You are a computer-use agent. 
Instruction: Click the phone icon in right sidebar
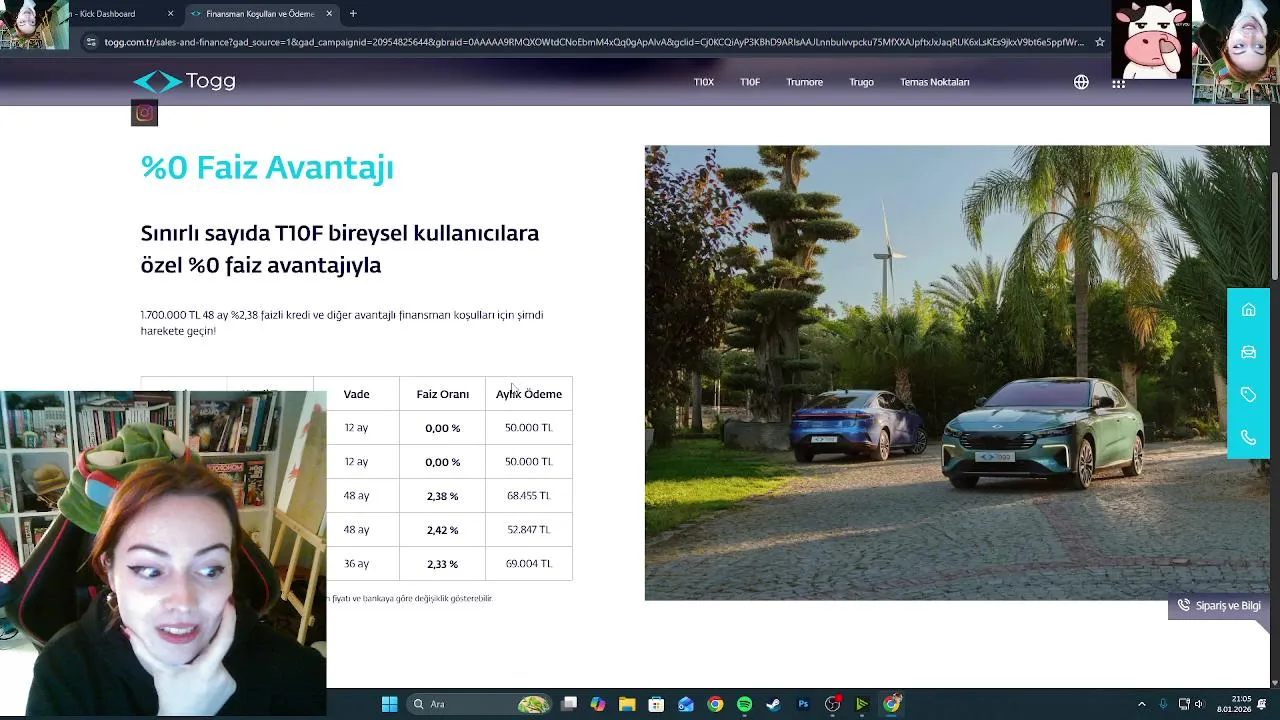(x=1248, y=438)
